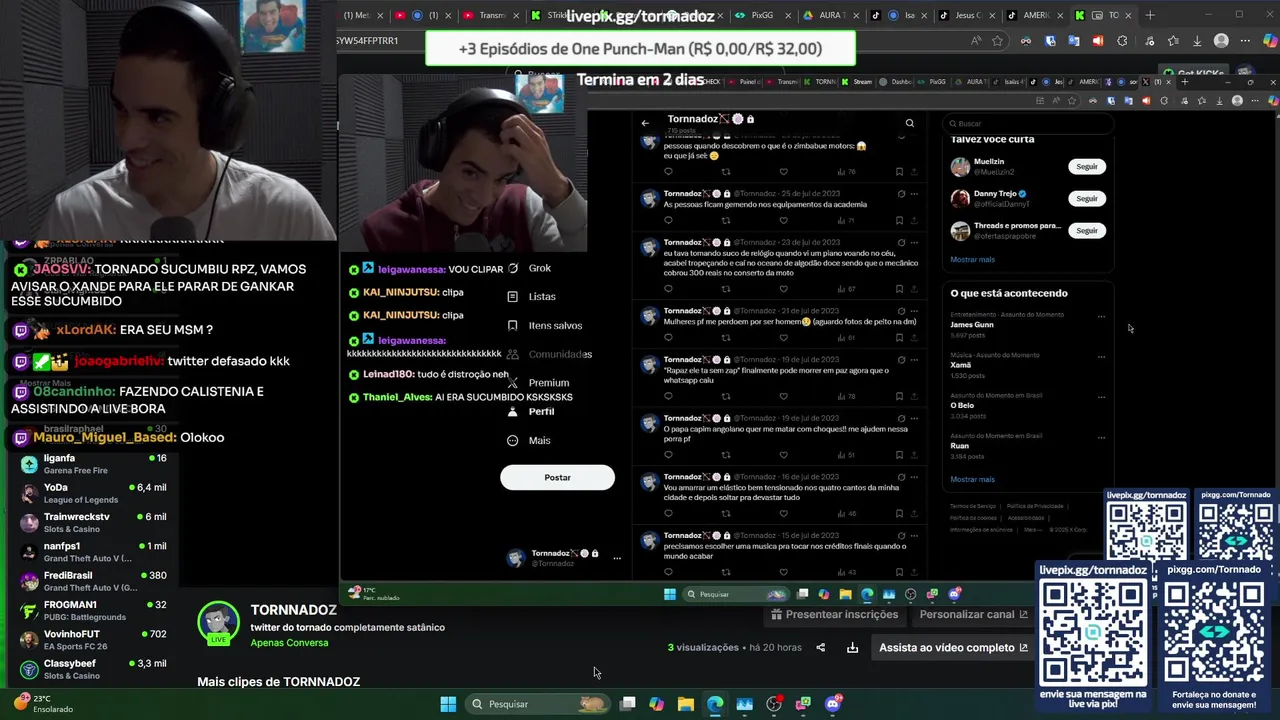Follow Muellzin with the Seguir button
Viewport: 1280px width, 720px height.
pyautogui.click(x=1087, y=167)
